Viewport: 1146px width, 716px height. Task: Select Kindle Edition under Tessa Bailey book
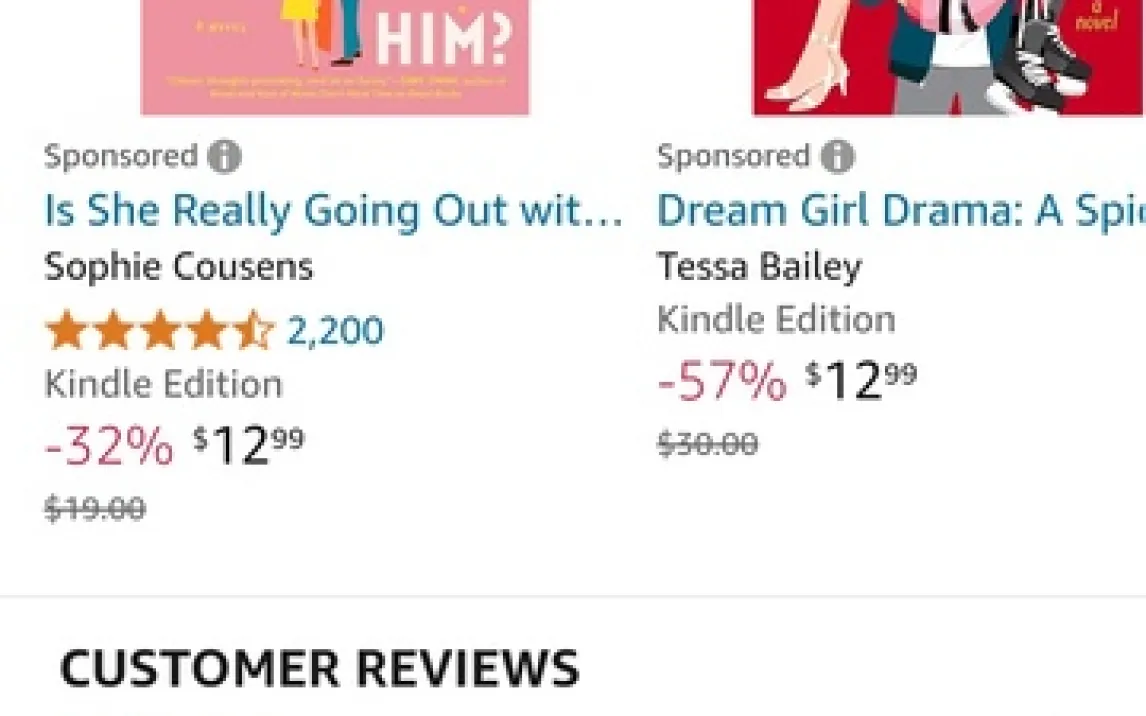click(x=776, y=320)
